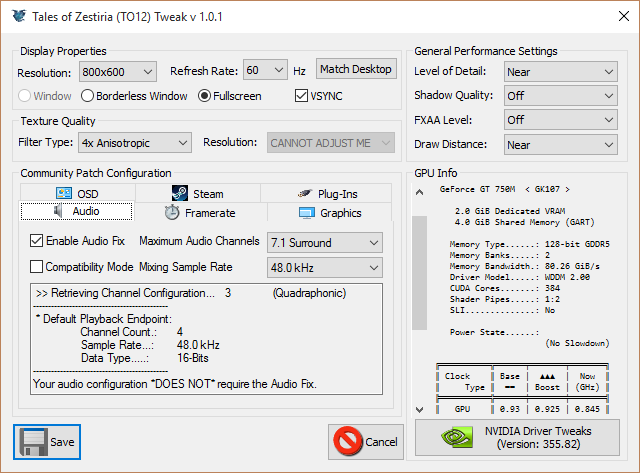Click GPU Info scroll up arrow

[x=419, y=192]
